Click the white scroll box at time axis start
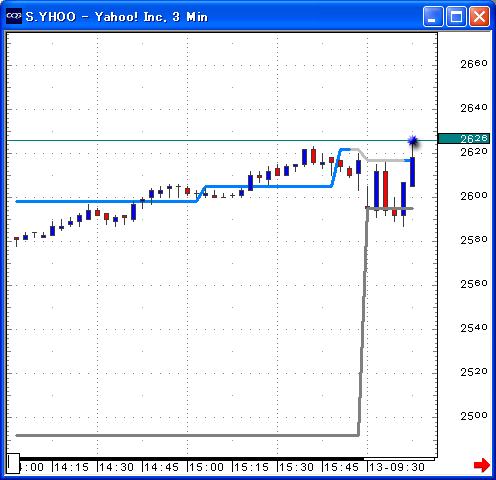 click(13, 463)
